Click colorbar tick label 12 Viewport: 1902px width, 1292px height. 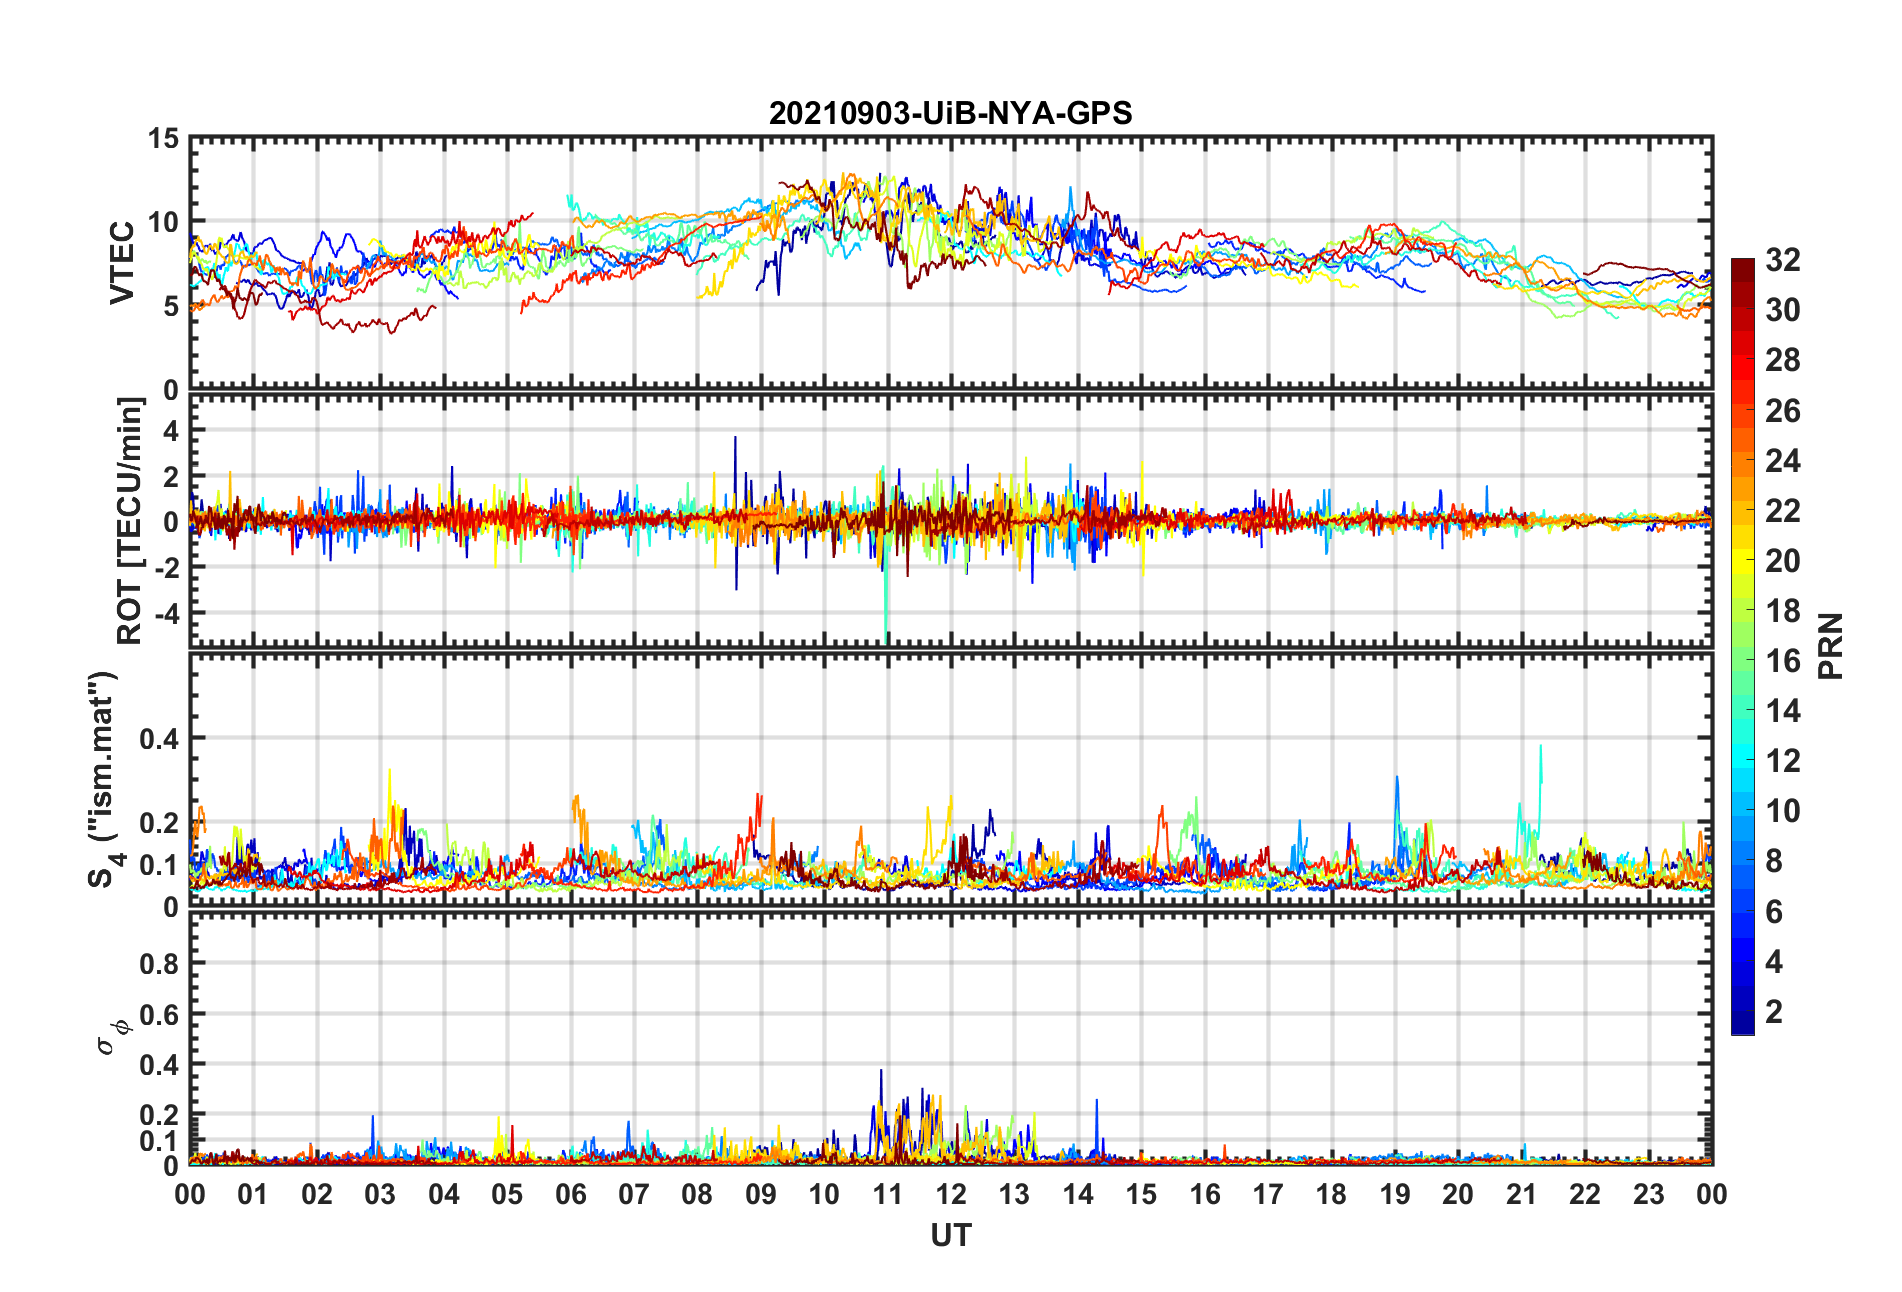click(1782, 761)
